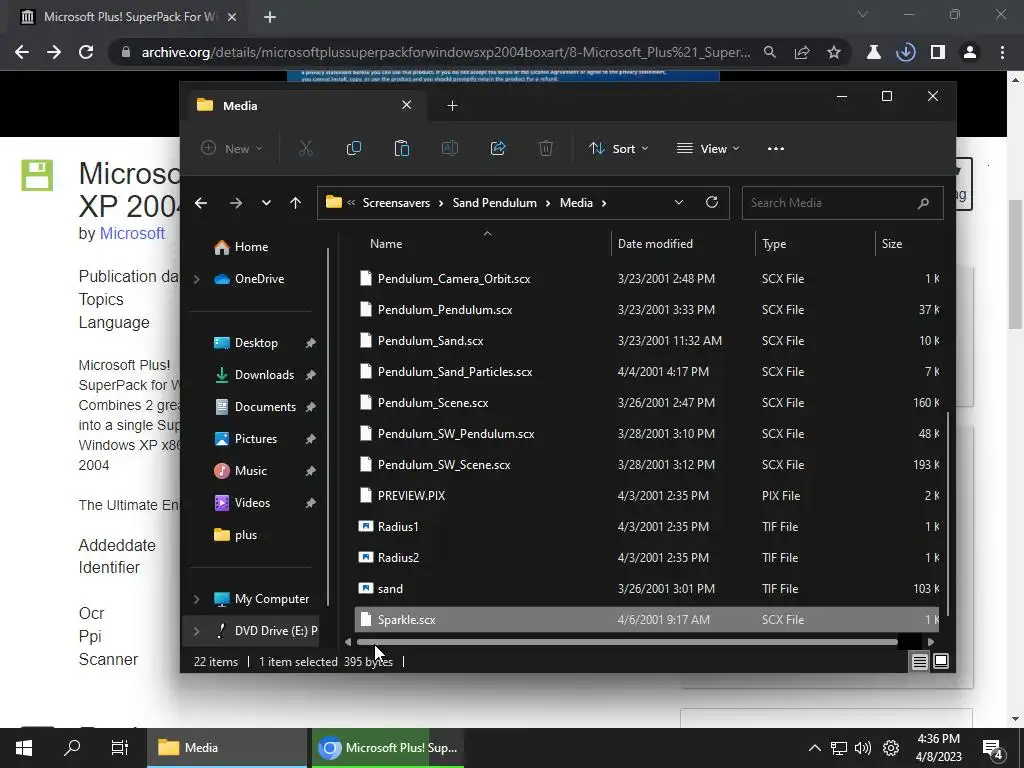Viewport: 1024px width, 768px height.
Task: Go up one folder level
Action: 295,203
